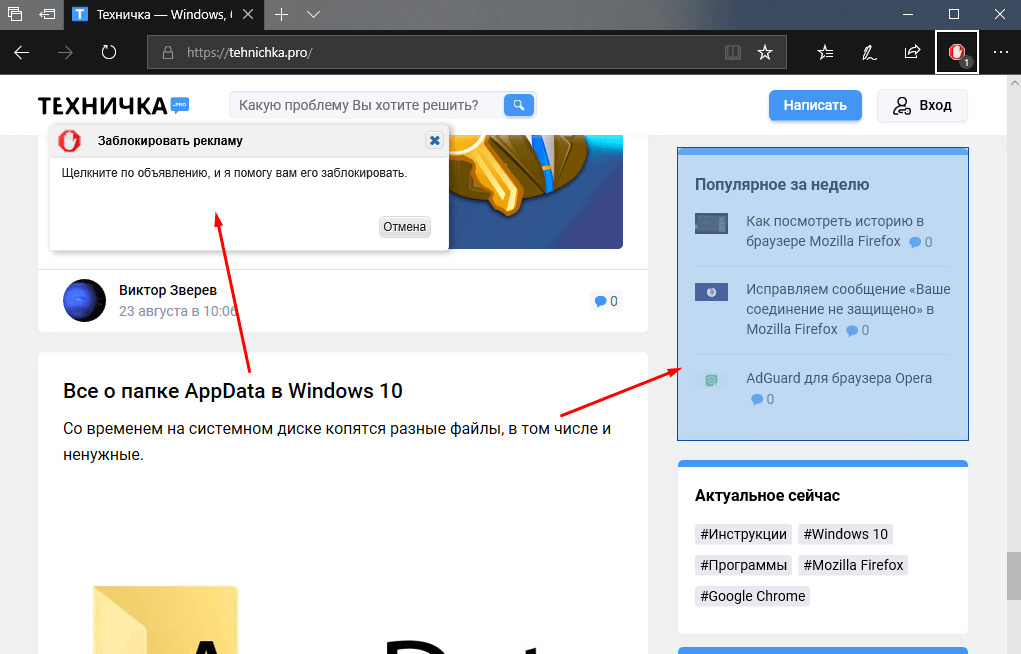
Task: Click the blue search magnifier button
Action: click(x=519, y=105)
